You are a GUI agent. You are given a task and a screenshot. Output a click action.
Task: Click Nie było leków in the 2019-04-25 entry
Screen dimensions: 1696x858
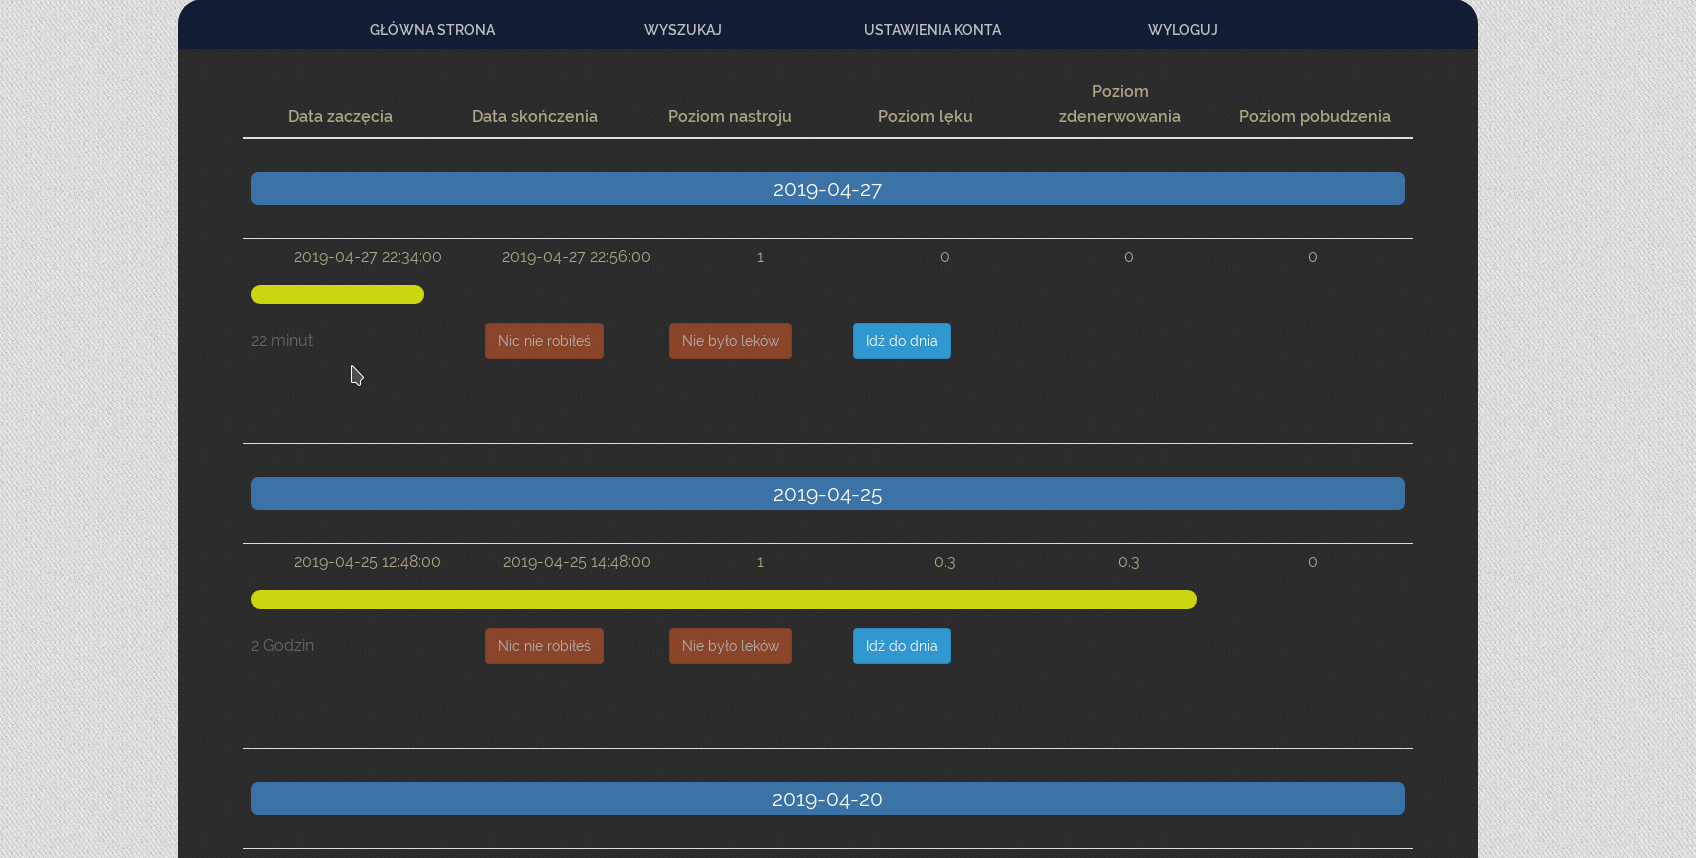point(730,646)
